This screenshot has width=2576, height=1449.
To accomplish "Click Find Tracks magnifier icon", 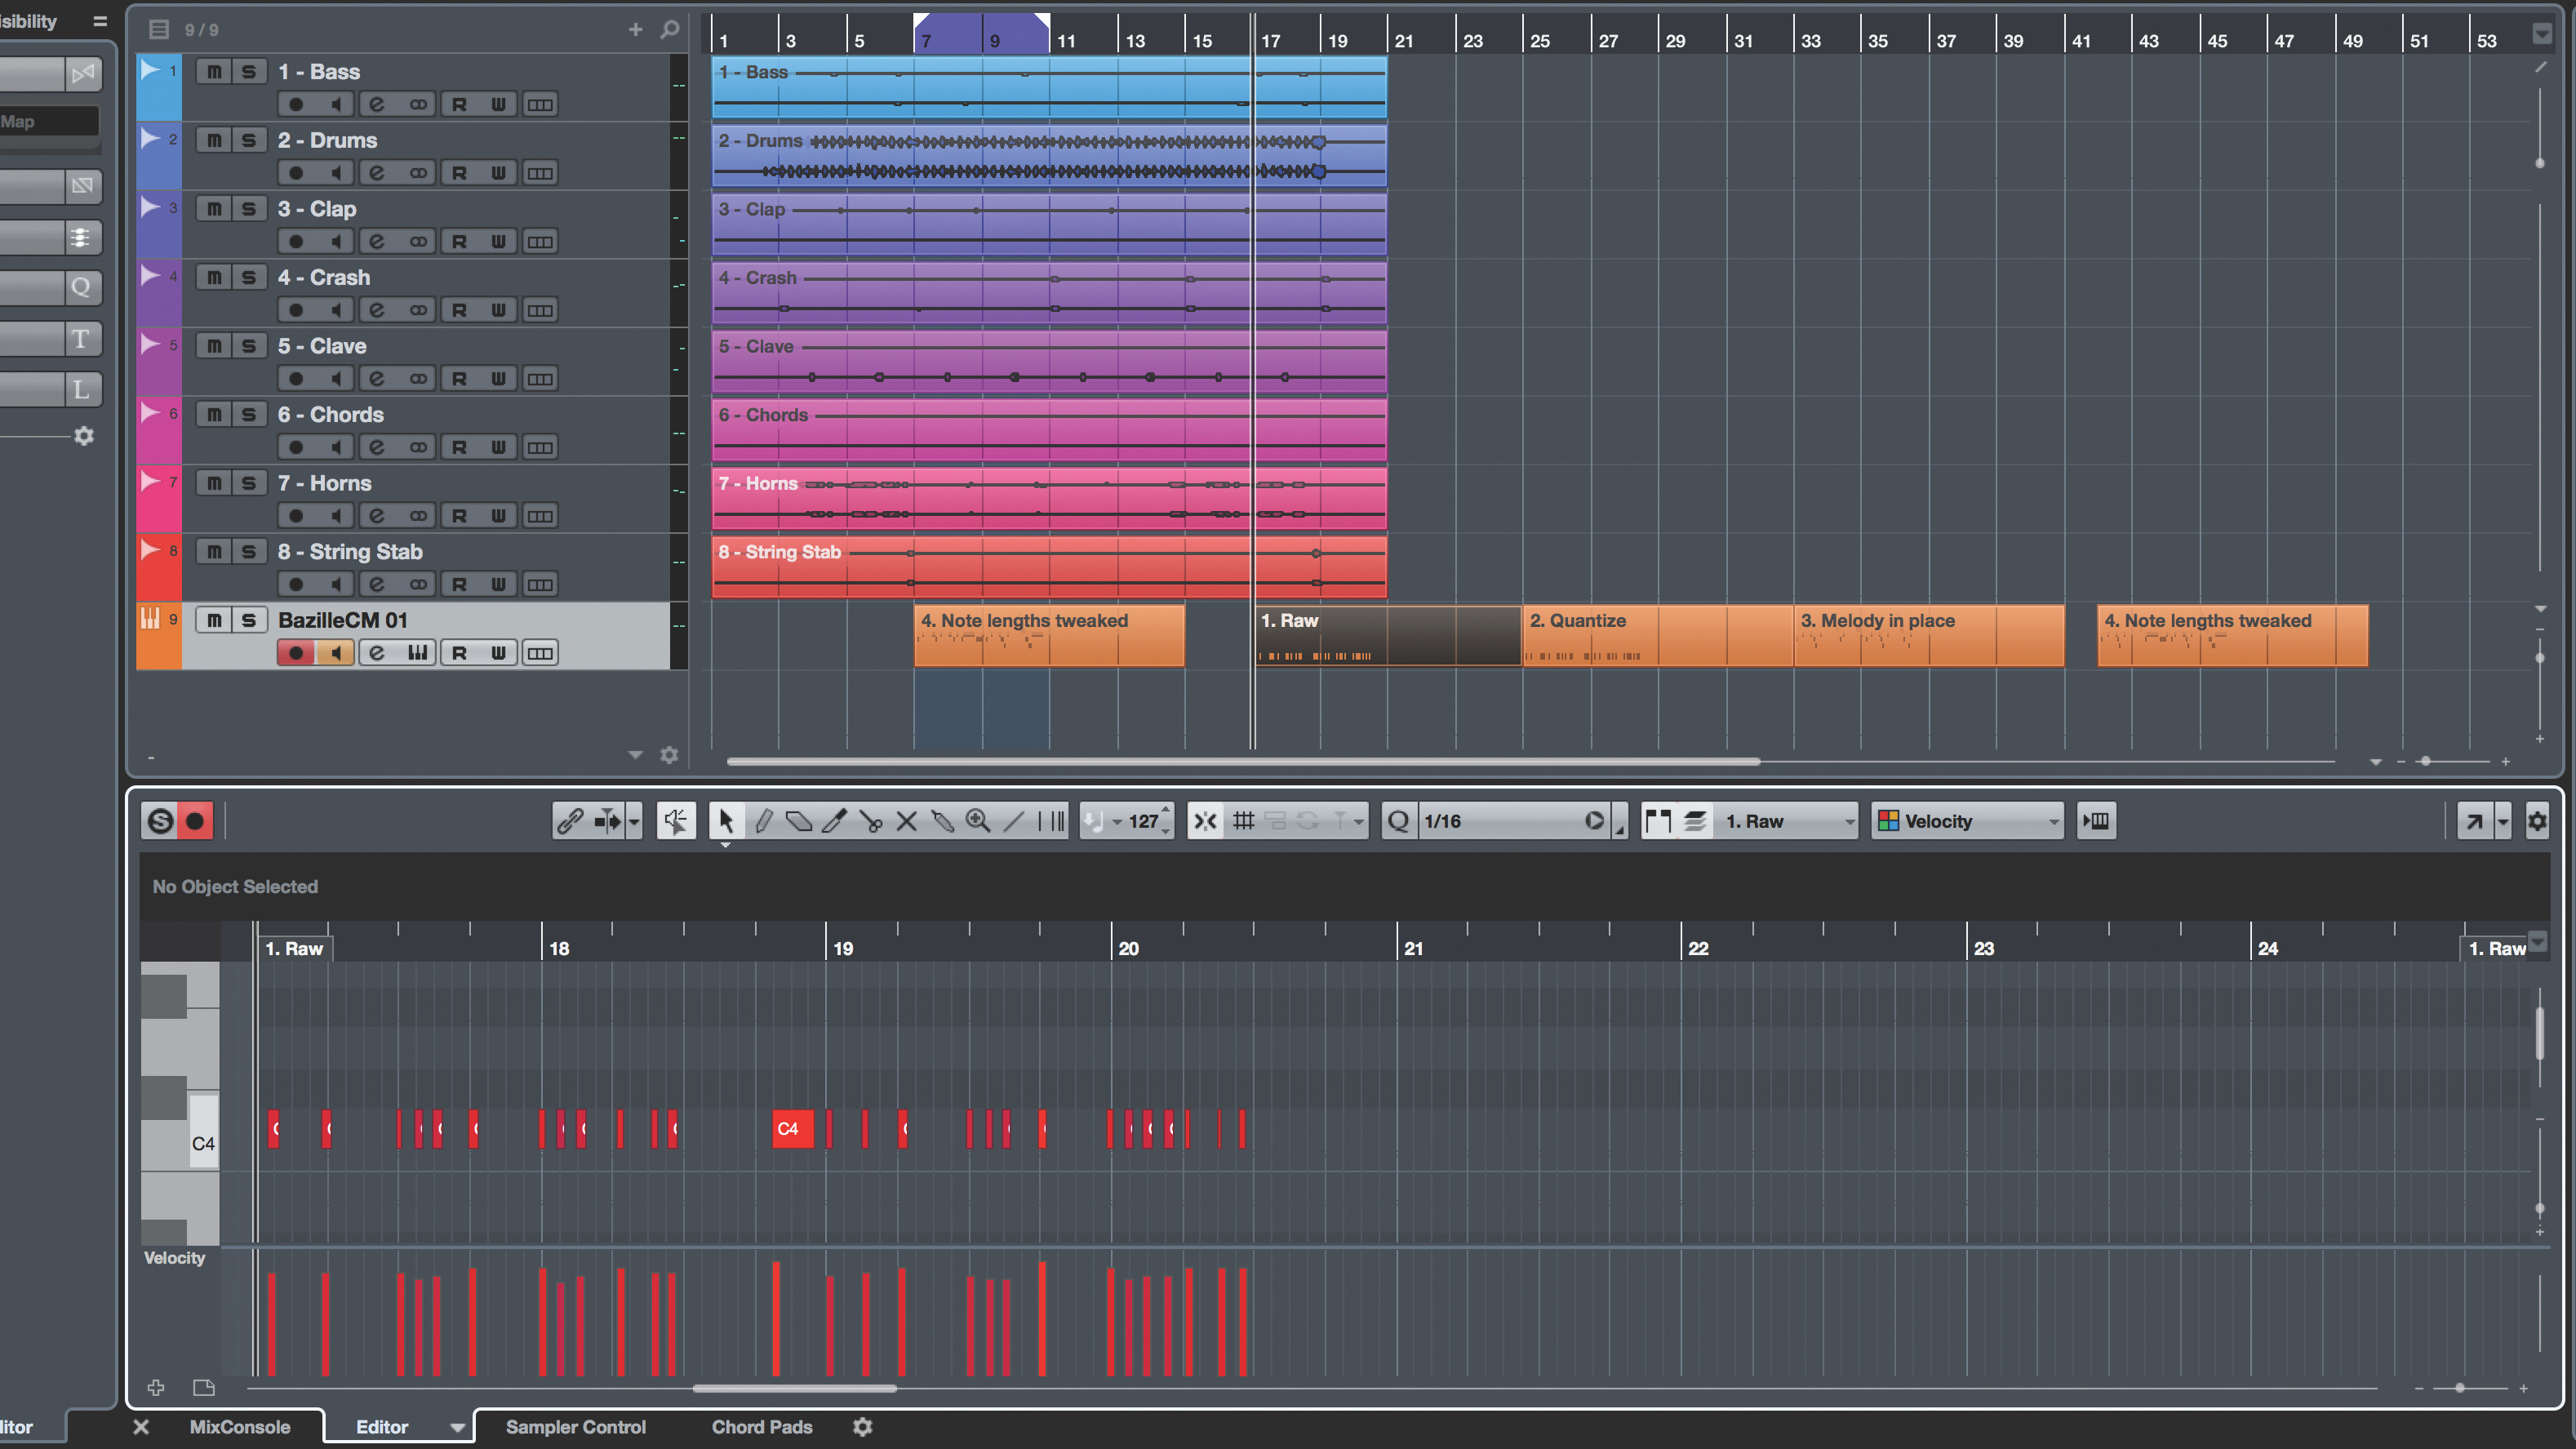I will point(670,30).
